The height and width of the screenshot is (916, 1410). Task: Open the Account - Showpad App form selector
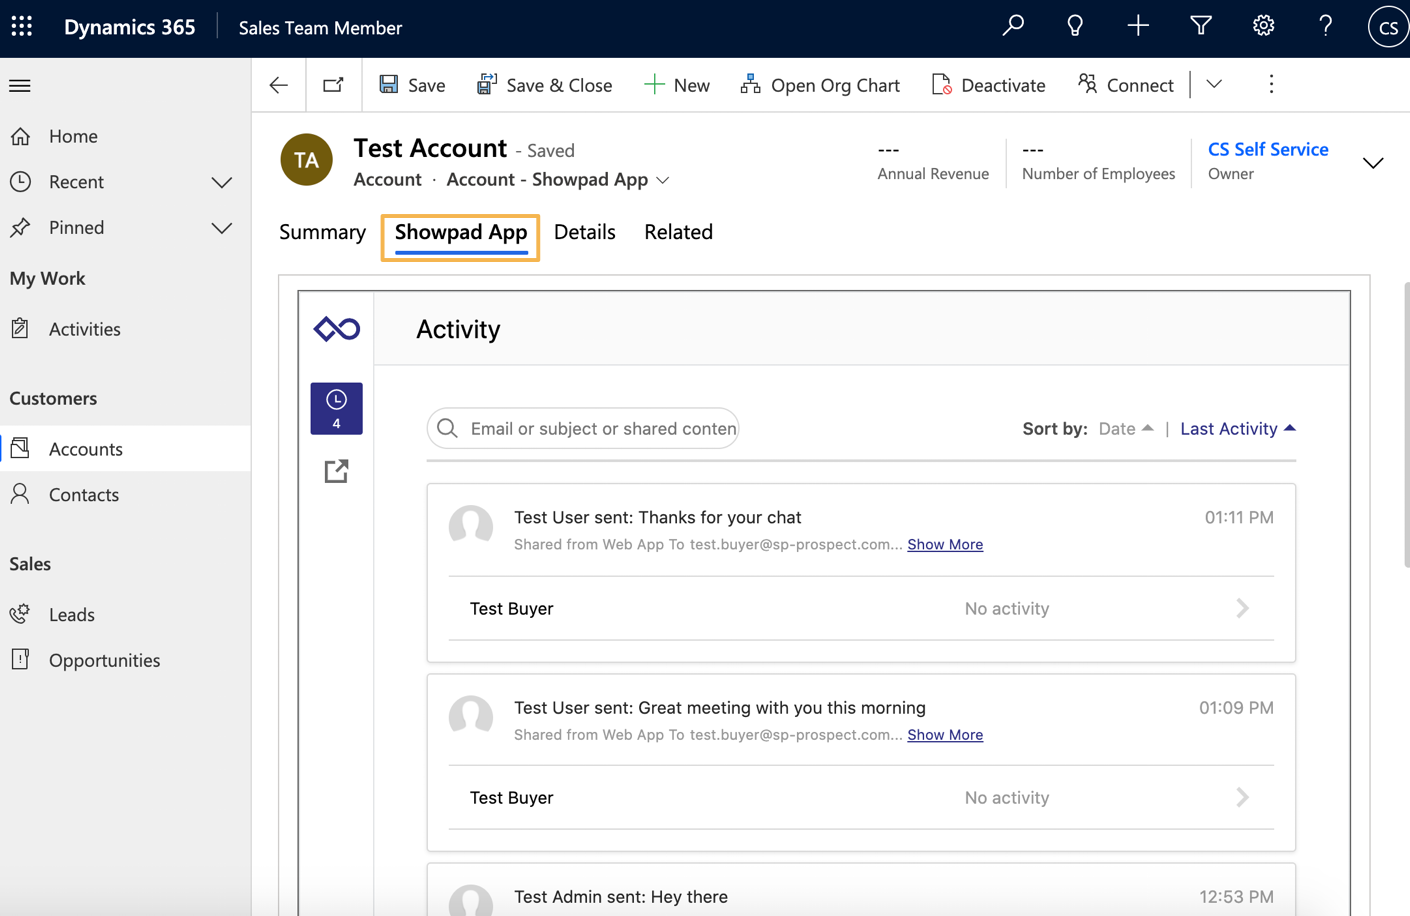point(558,180)
